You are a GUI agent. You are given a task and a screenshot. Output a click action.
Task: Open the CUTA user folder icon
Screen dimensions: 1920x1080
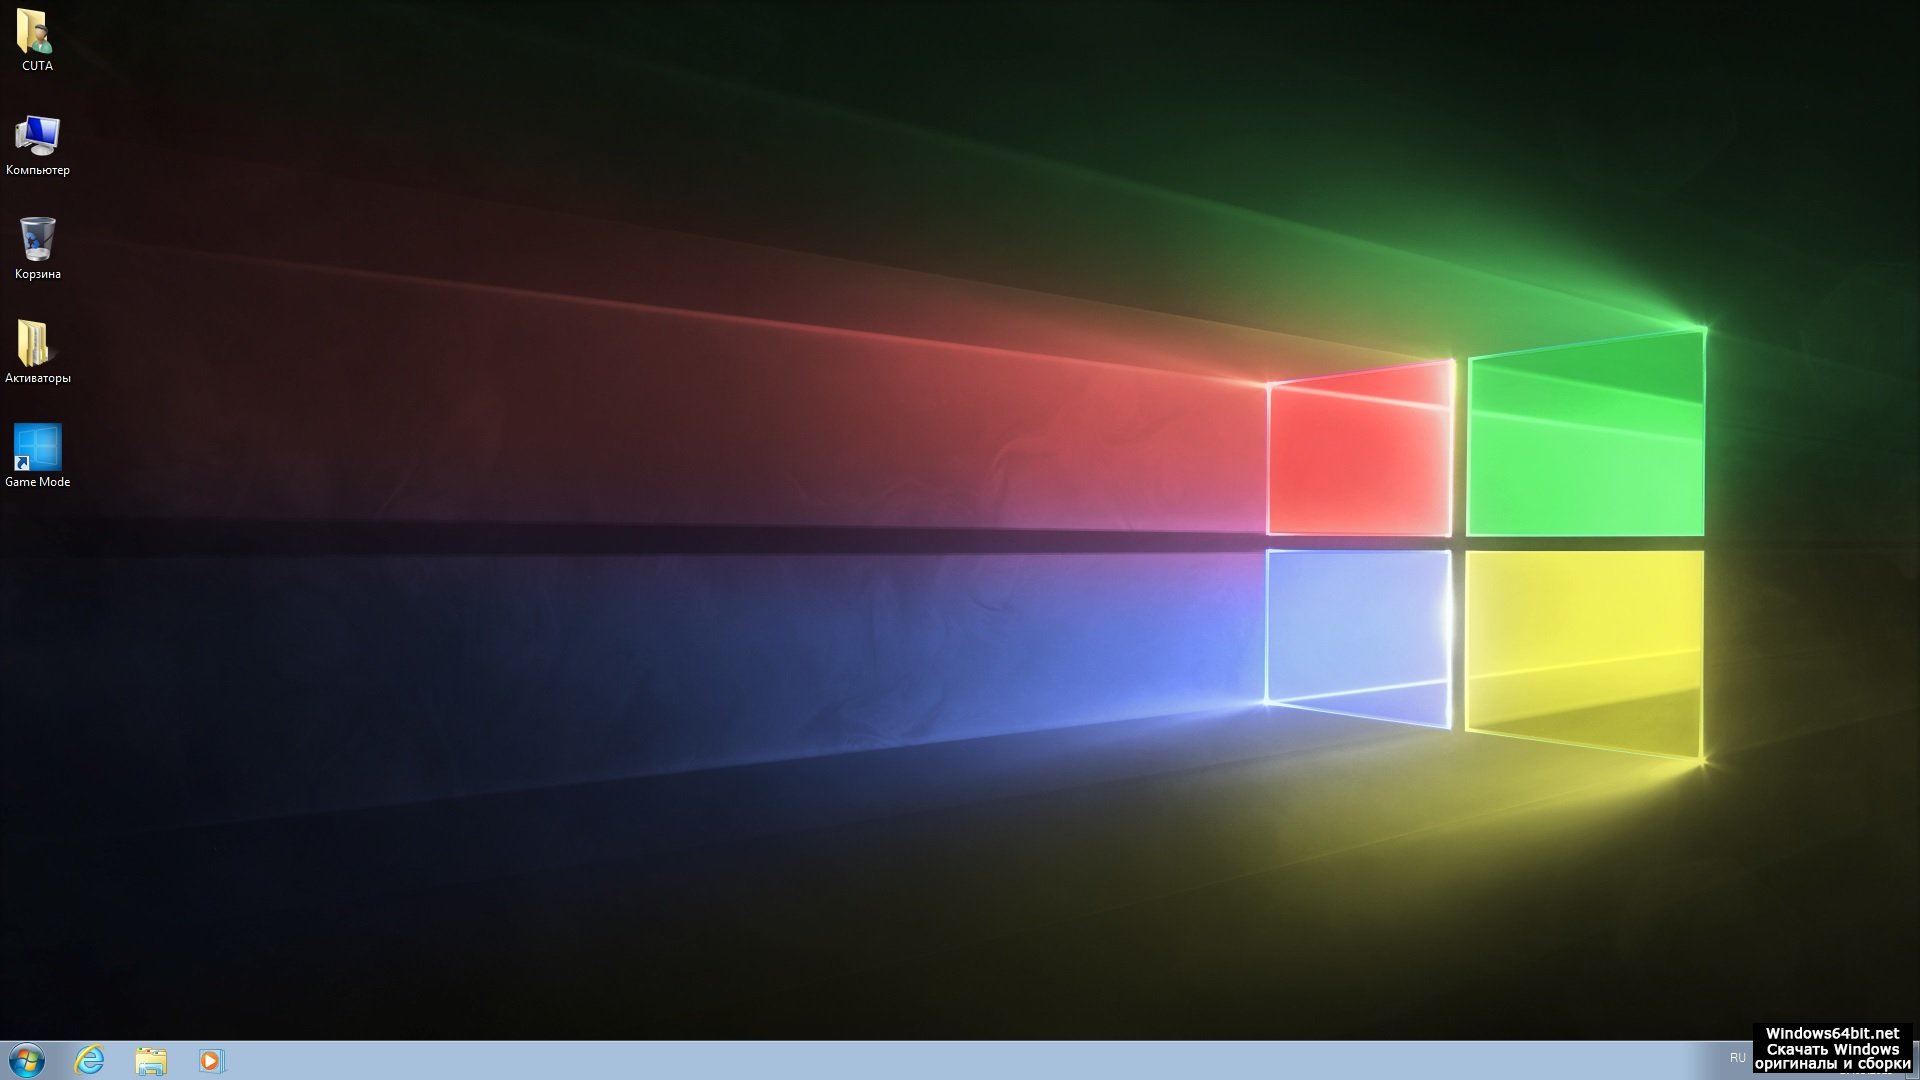click(x=36, y=31)
